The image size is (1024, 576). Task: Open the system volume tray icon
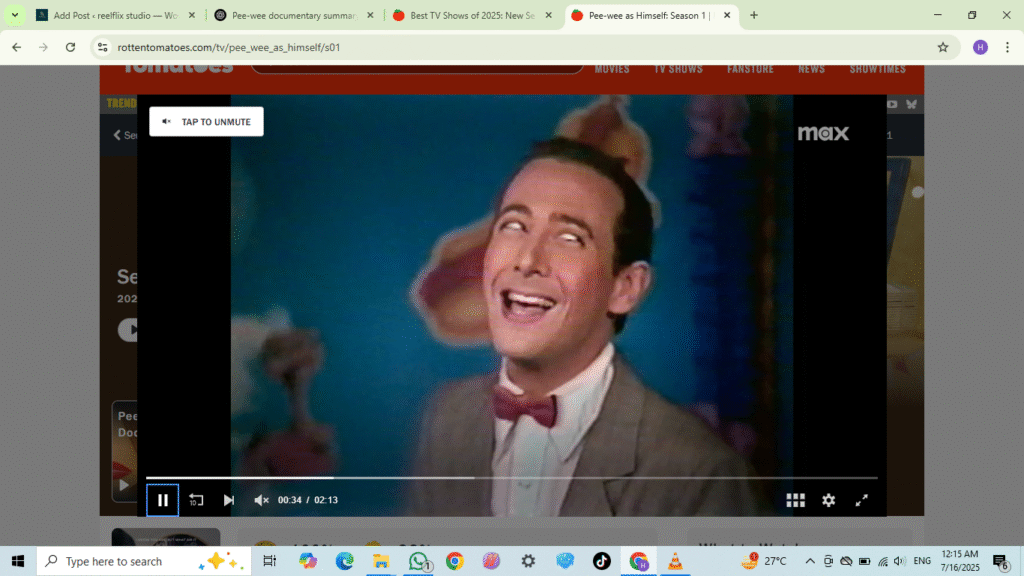[x=900, y=561]
